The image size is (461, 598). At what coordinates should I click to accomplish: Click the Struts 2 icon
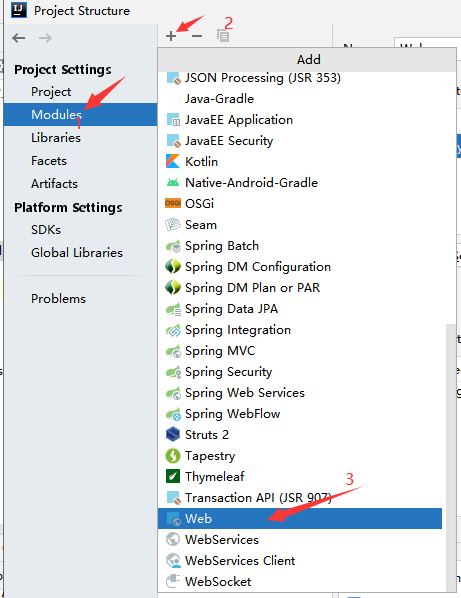pos(173,434)
